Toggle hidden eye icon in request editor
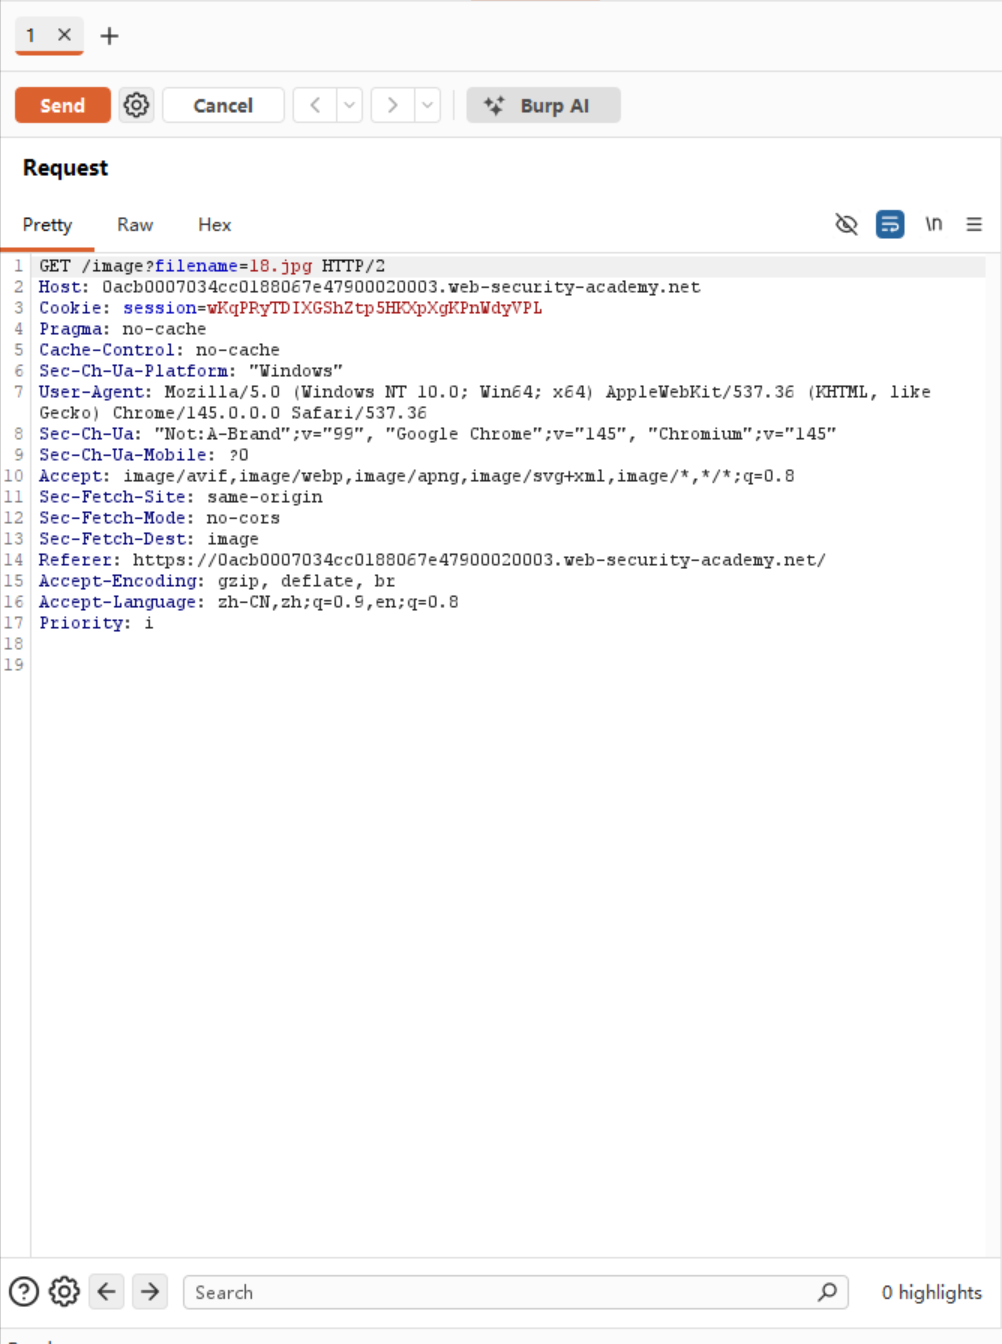 [x=846, y=224]
